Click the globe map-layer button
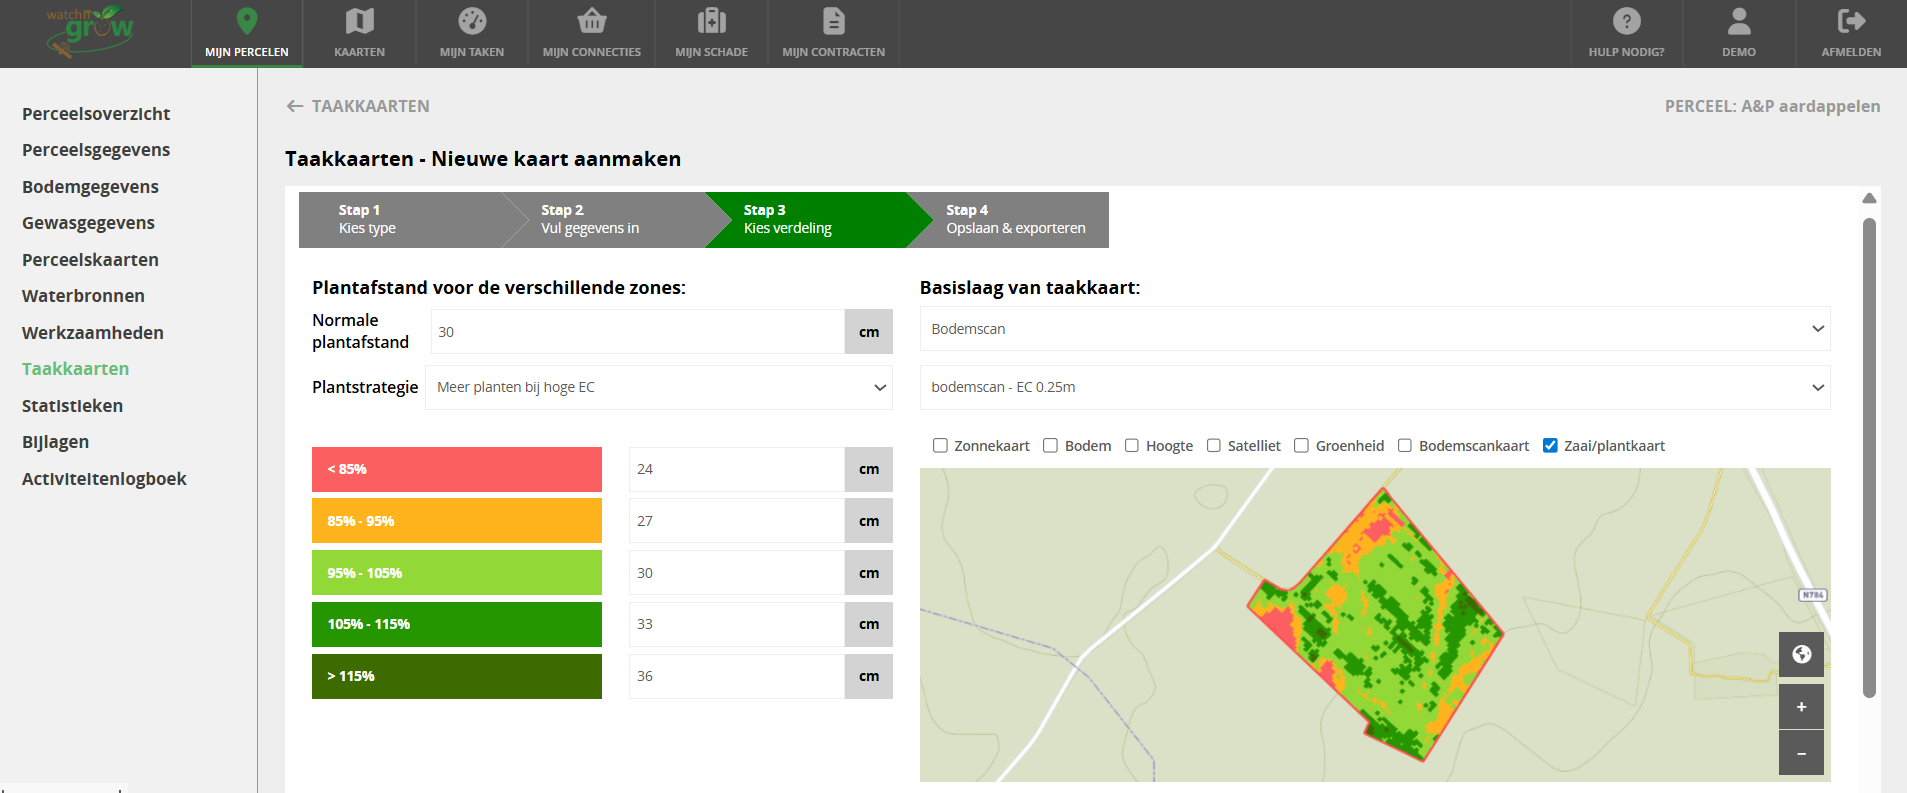The height and width of the screenshot is (793, 1907). coord(1801,654)
